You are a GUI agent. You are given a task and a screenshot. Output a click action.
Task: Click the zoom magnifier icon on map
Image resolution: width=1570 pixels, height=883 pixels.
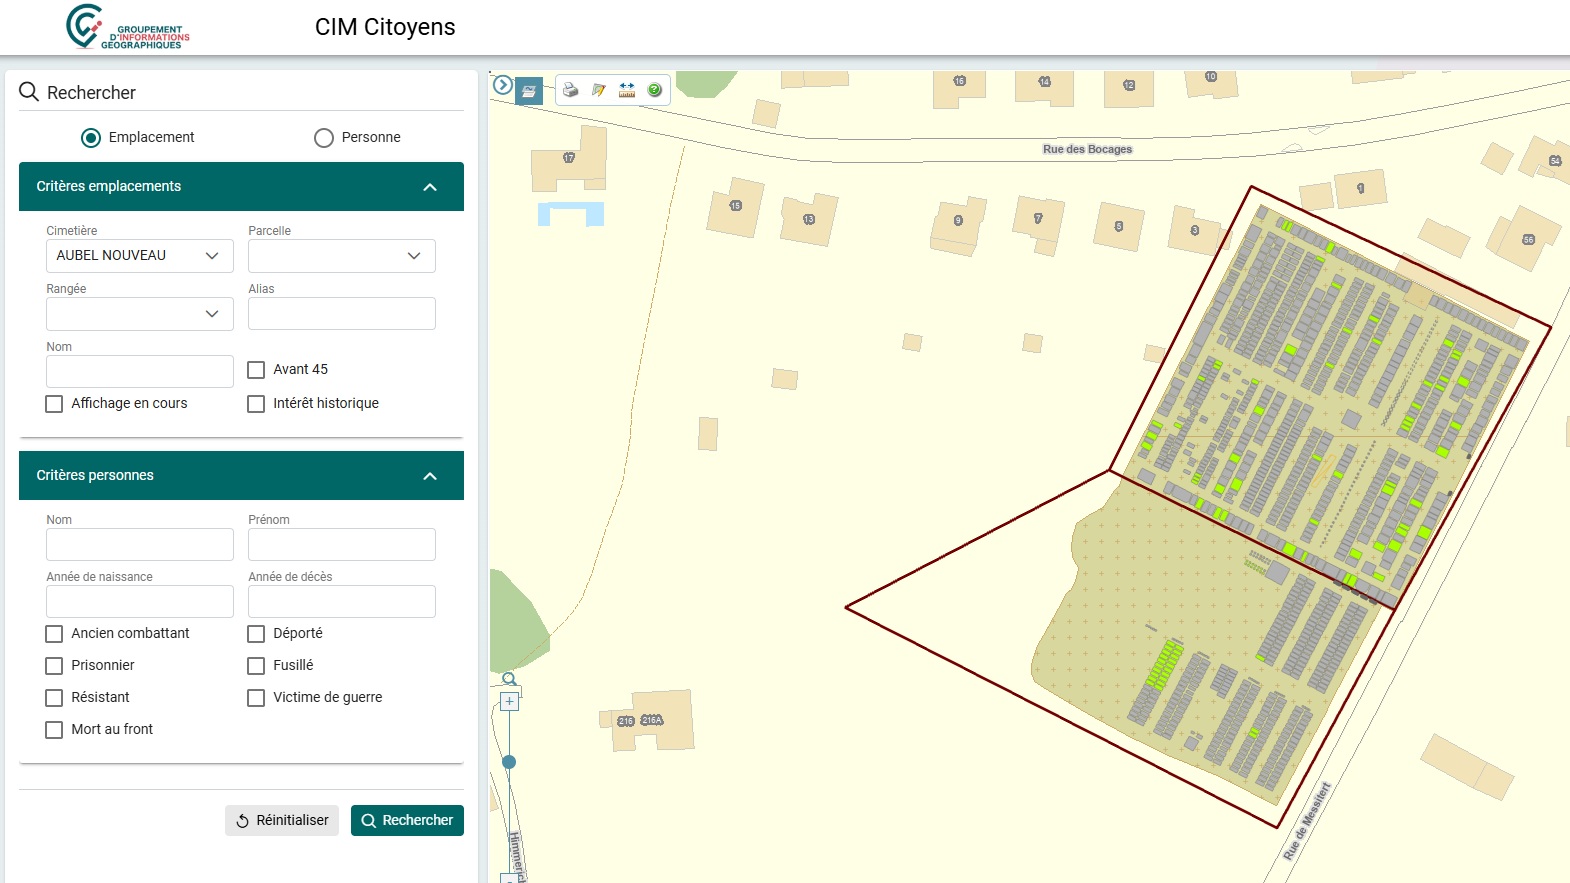[x=509, y=679]
